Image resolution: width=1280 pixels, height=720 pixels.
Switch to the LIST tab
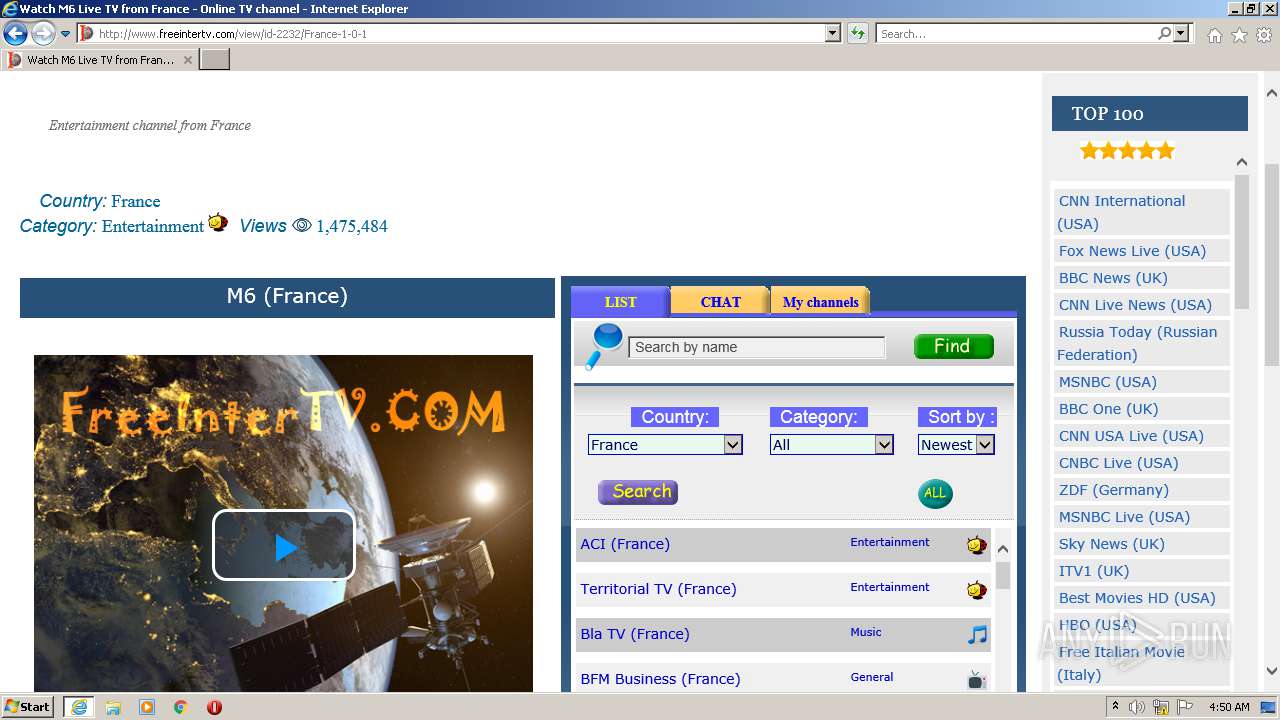[620, 302]
